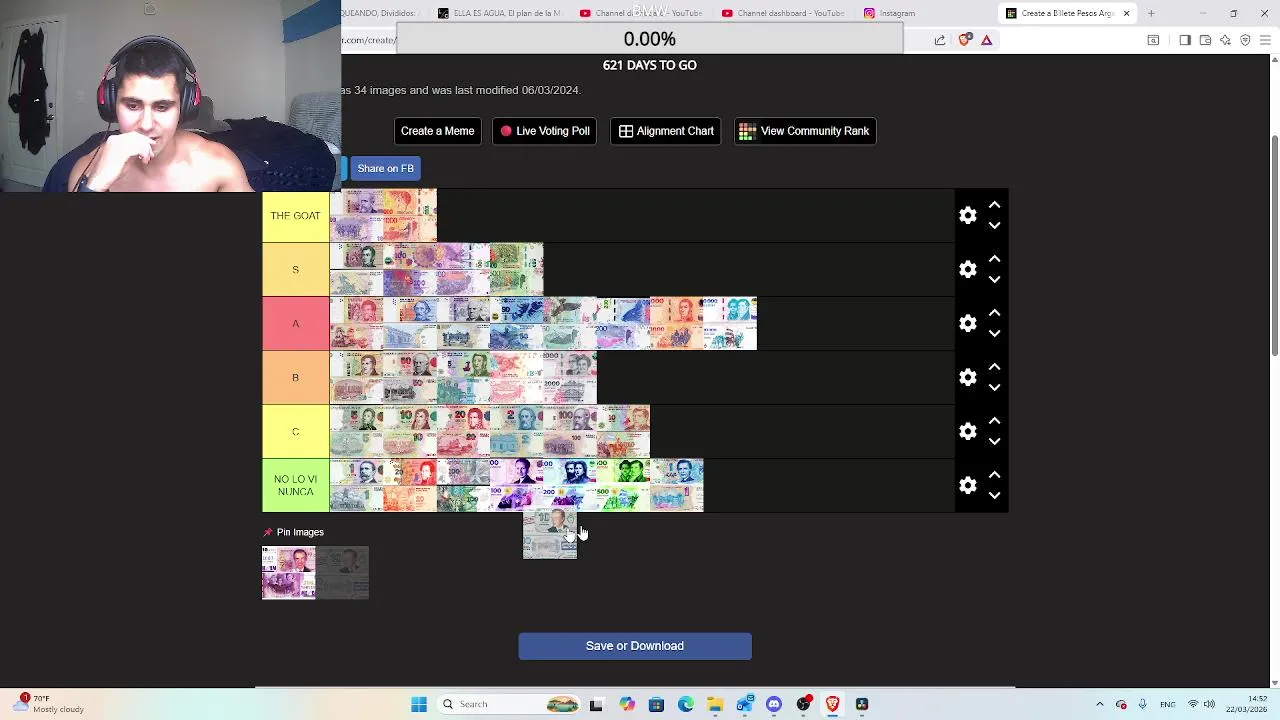Move C tier up with up arrow
This screenshot has height=720, width=1280.
(x=994, y=420)
